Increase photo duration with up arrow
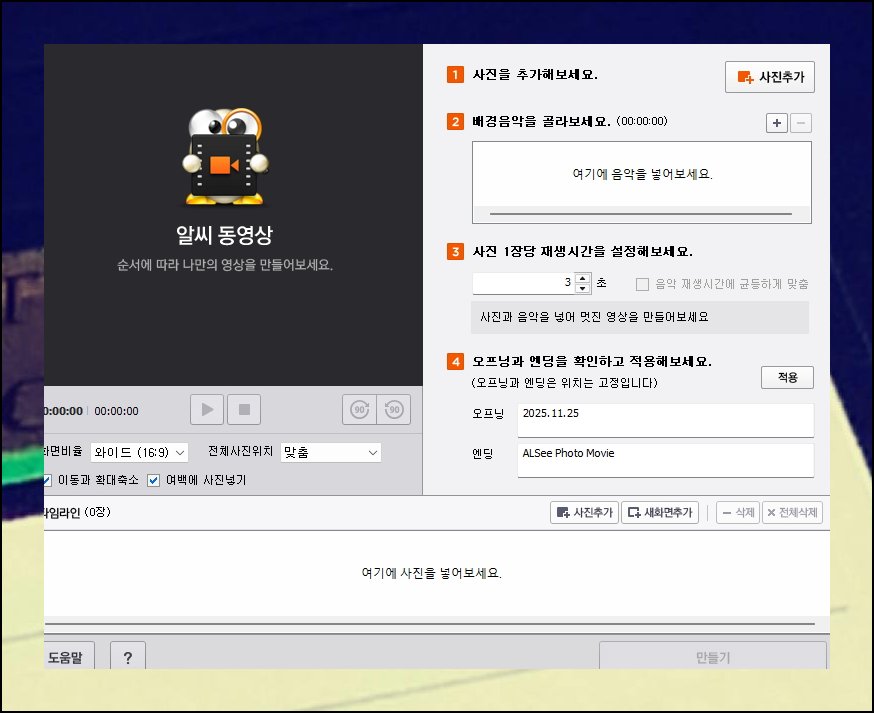The width and height of the screenshot is (874, 713). [582, 278]
